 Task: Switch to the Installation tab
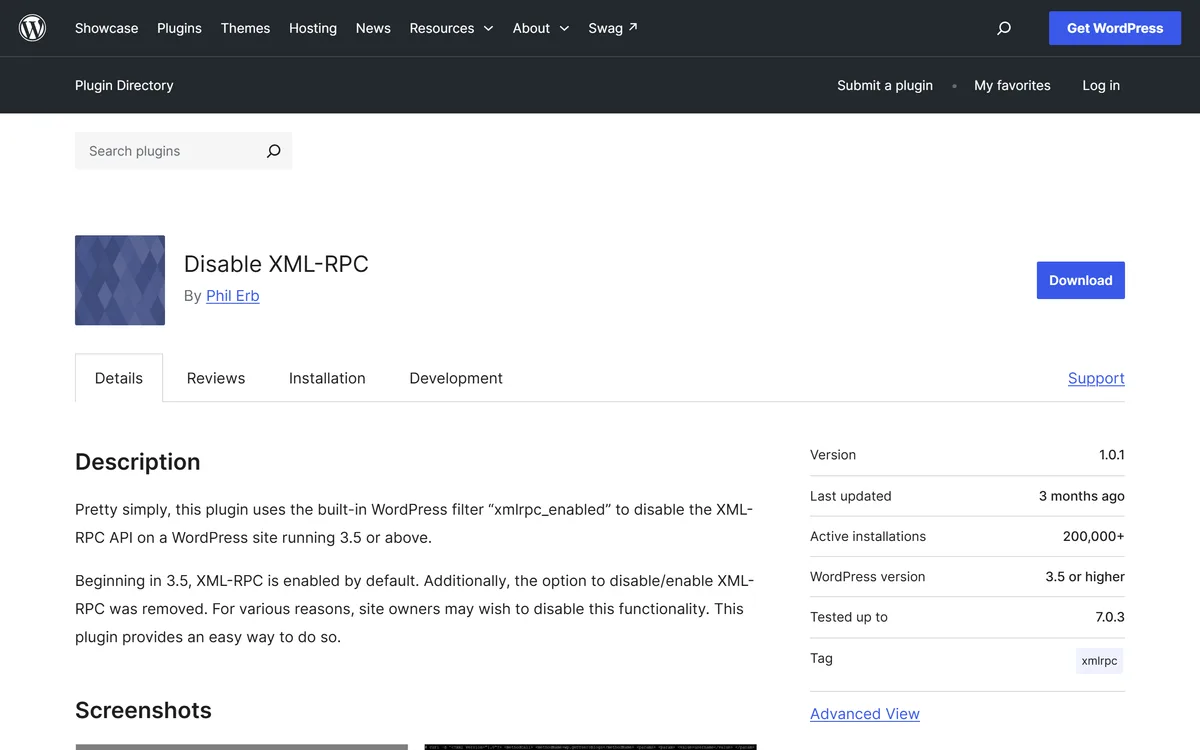327,378
